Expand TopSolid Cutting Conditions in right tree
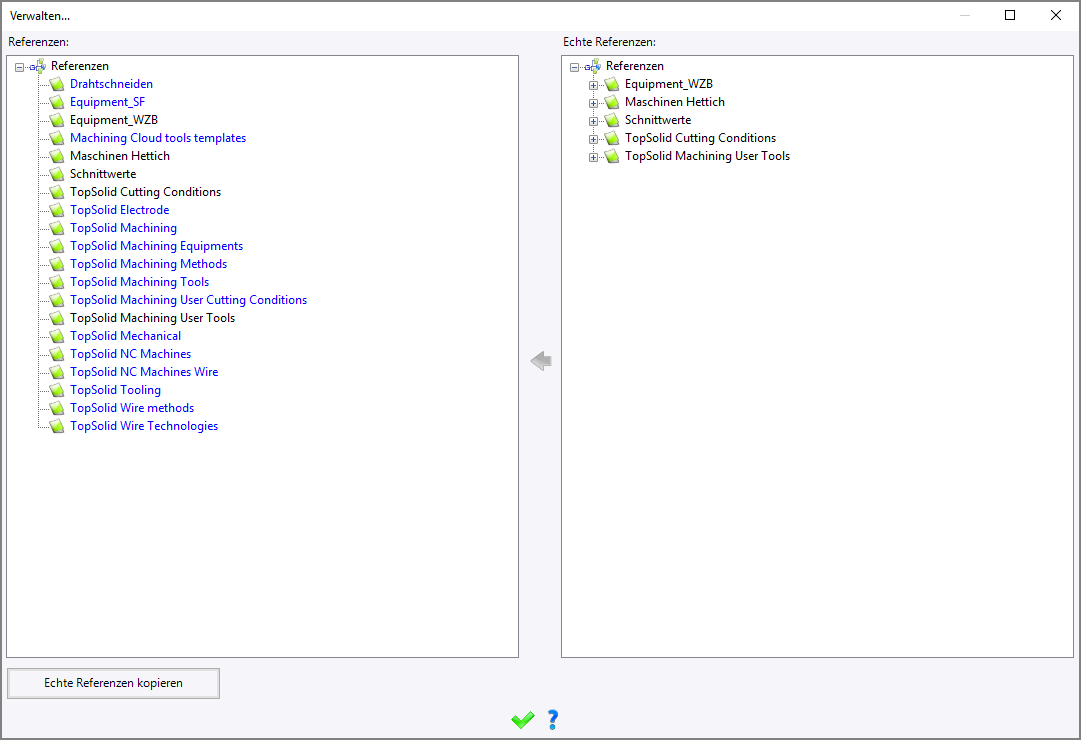 click(593, 139)
